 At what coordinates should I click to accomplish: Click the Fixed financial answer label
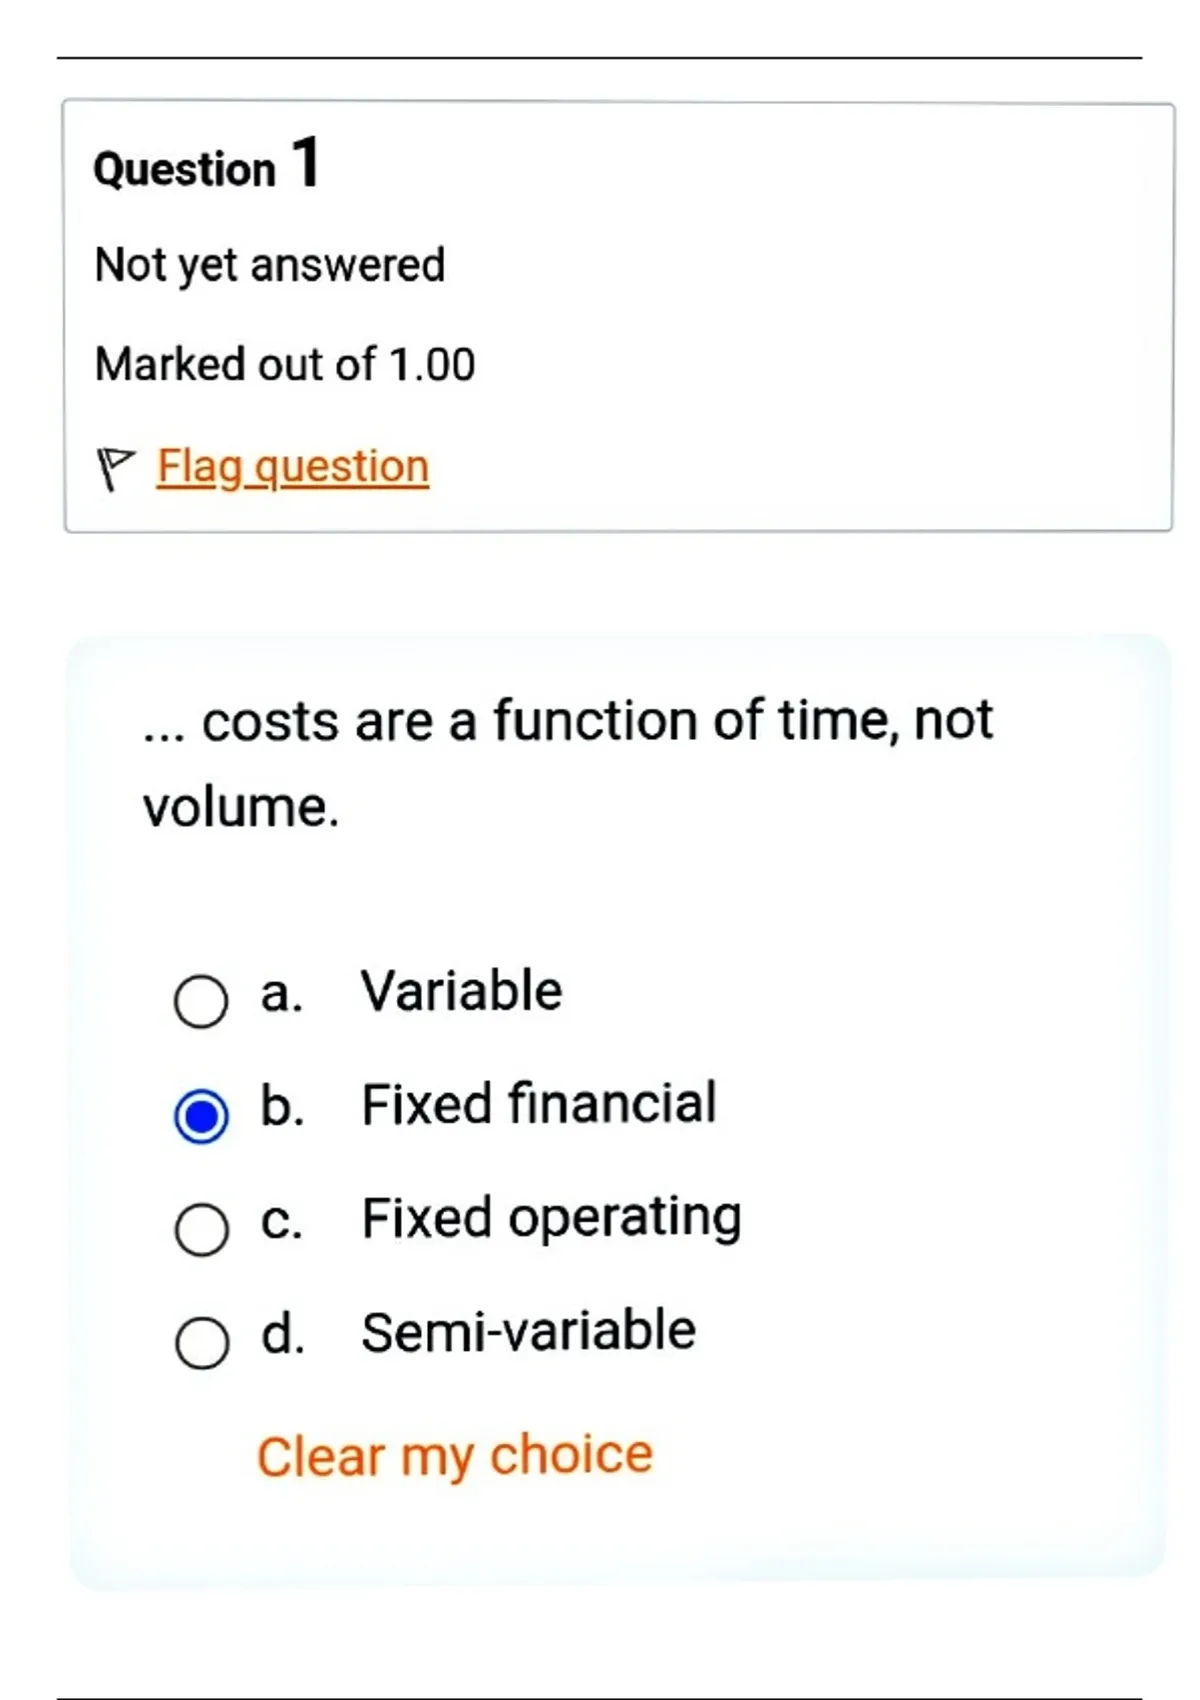pyautogui.click(x=538, y=1105)
